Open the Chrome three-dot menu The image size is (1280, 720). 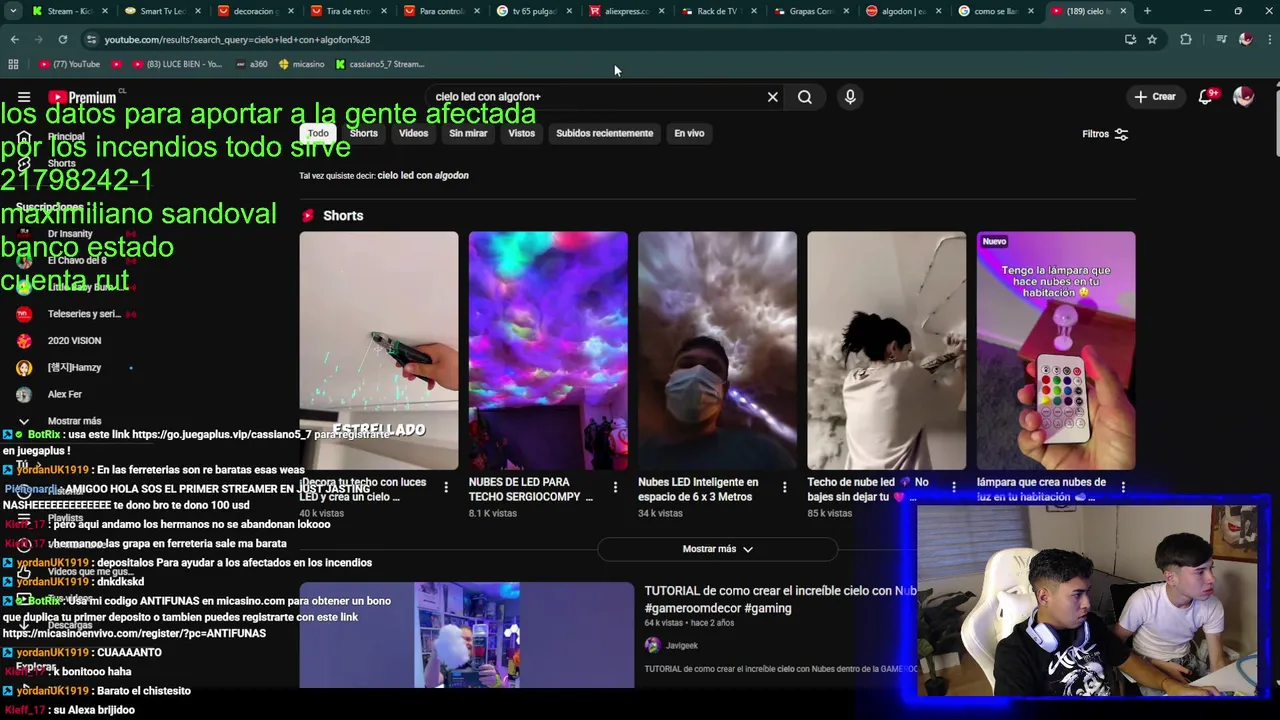tap(1268, 39)
